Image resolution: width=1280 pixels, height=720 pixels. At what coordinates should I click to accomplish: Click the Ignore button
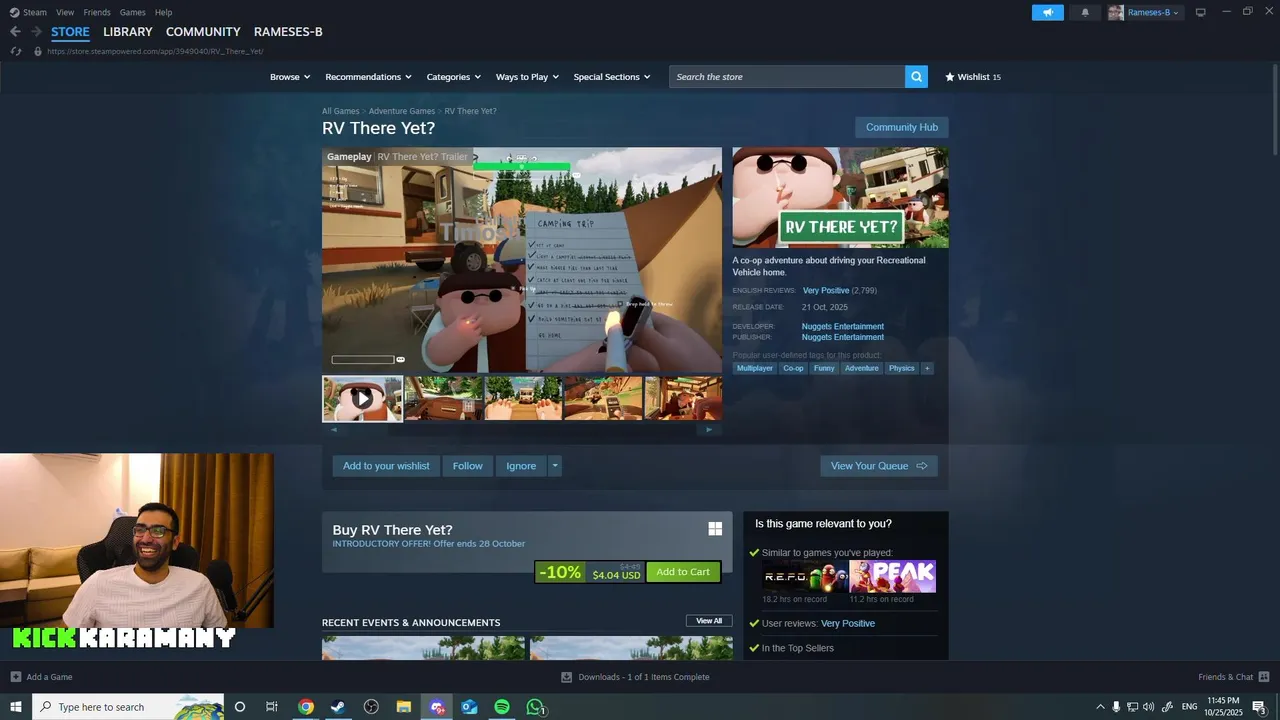coord(521,466)
